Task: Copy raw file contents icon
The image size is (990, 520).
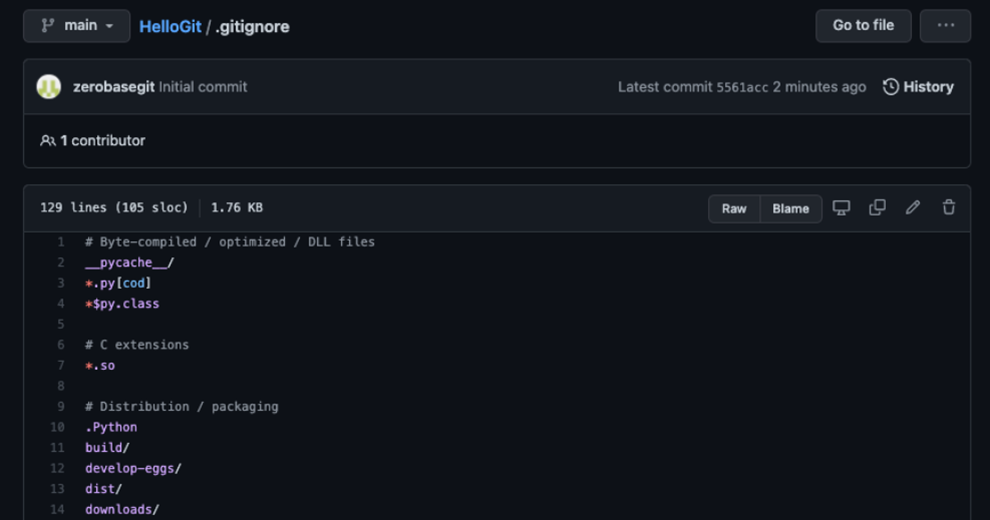Action: coord(877,208)
